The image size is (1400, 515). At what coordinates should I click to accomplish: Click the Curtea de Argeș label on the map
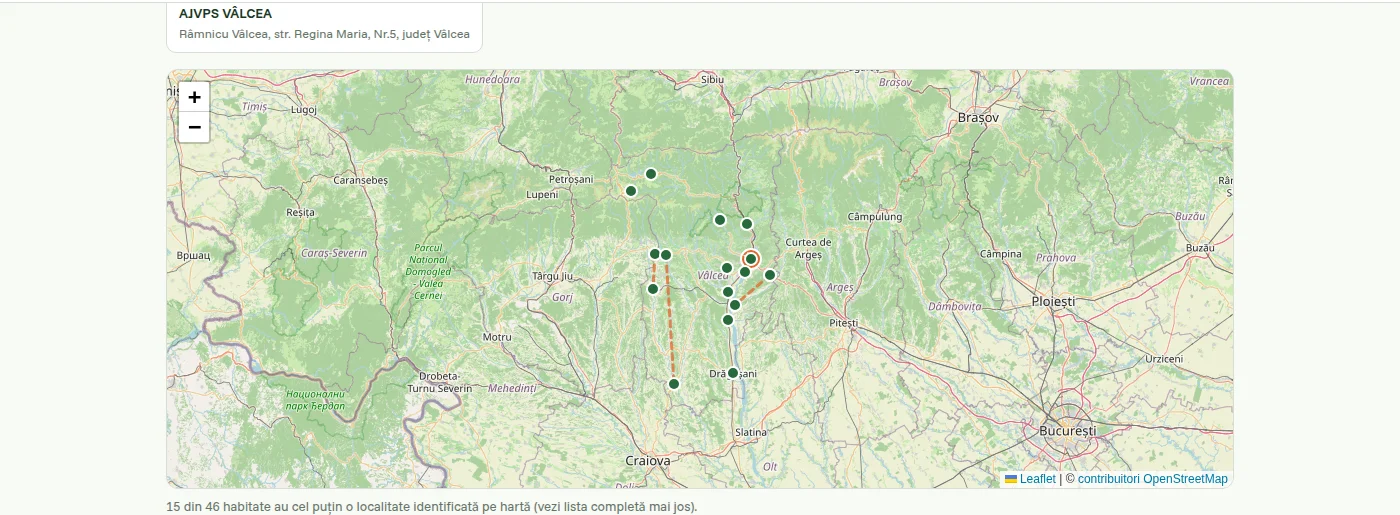[809, 248]
